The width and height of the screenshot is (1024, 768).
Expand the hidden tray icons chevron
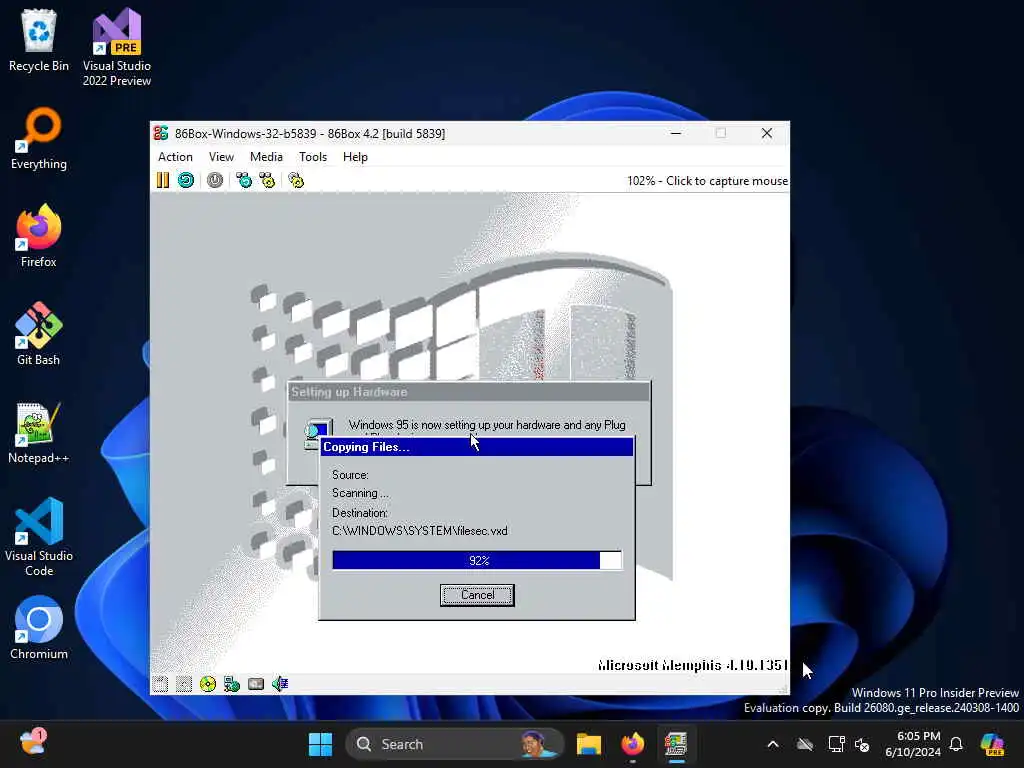point(773,744)
